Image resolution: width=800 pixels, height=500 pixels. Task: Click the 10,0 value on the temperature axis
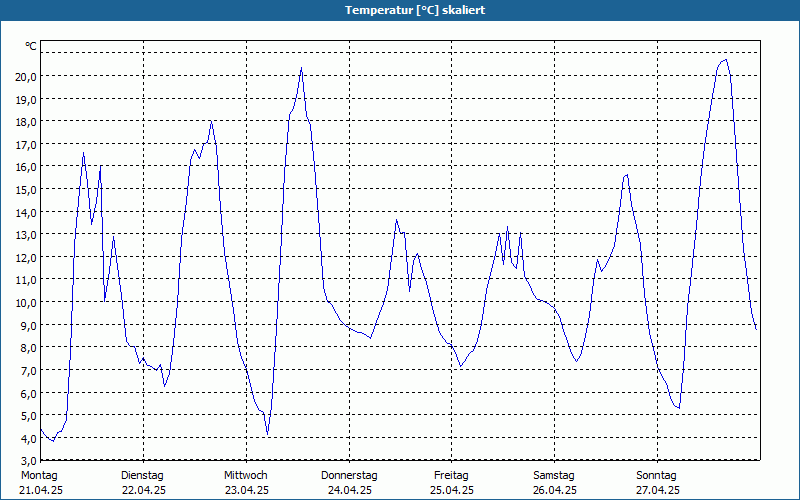tap(26, 303)
